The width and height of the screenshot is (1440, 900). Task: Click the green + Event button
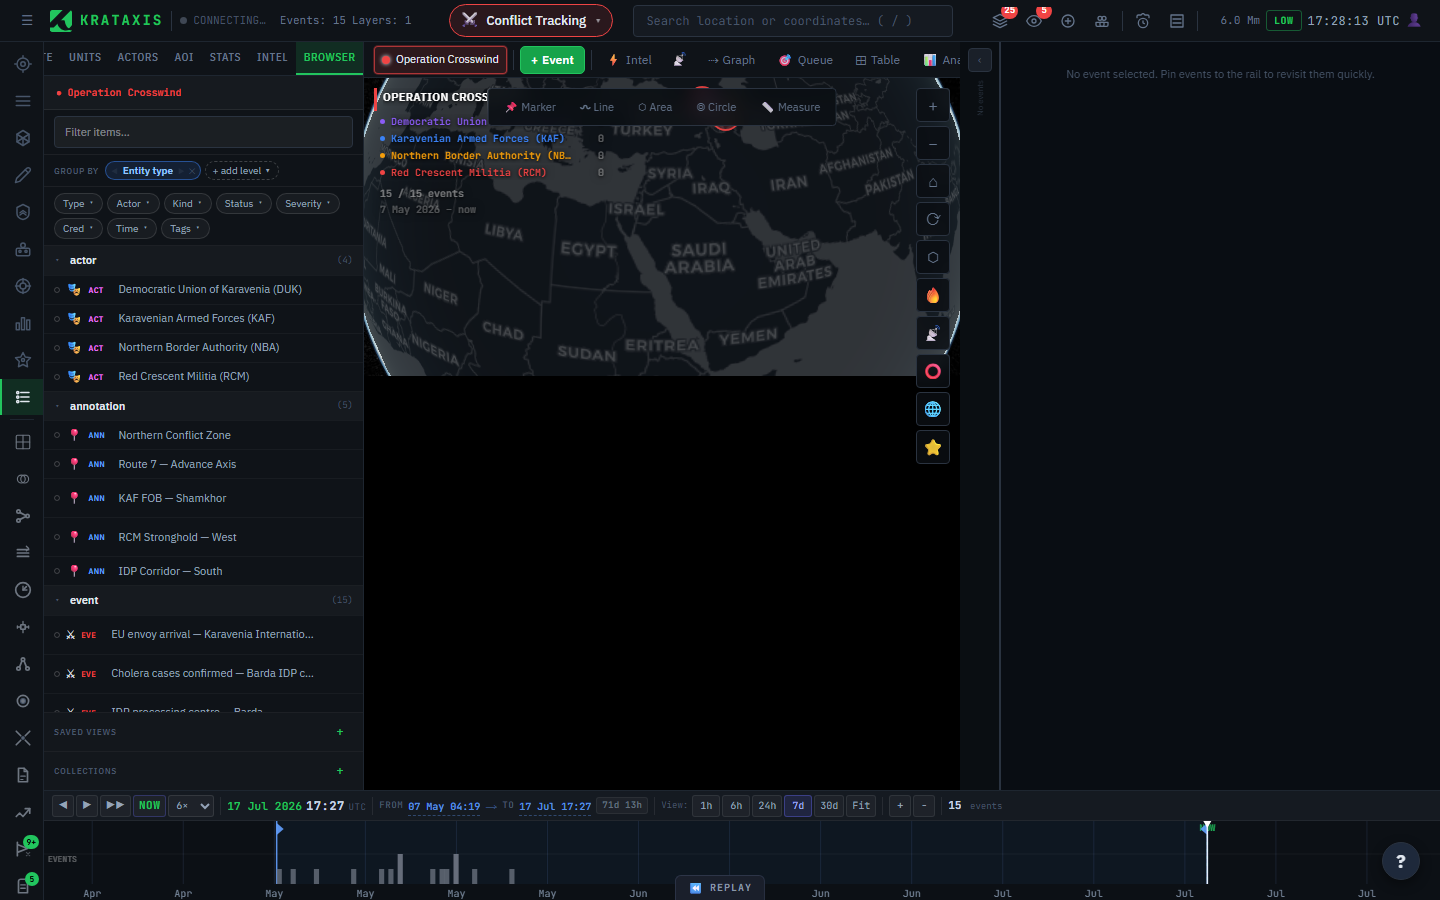tap(552, 60)
